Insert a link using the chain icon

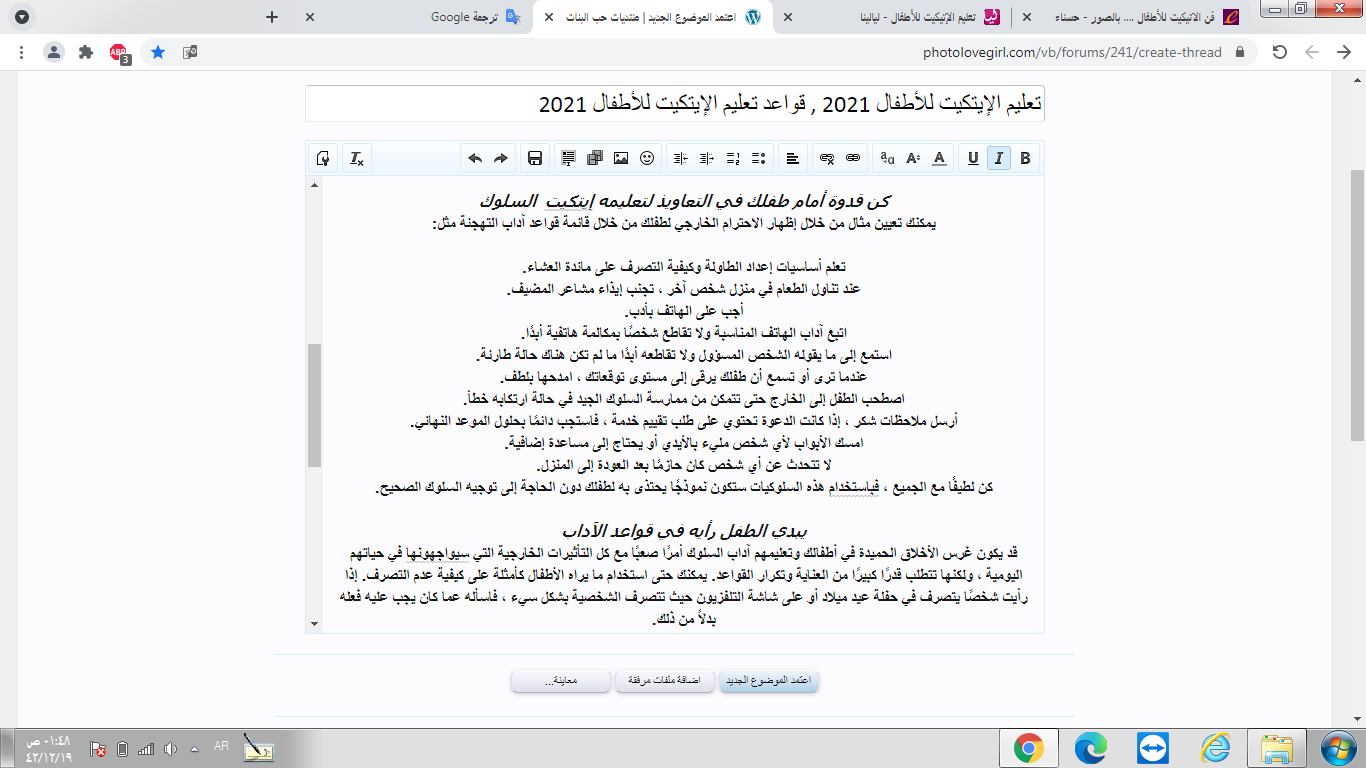(x=853, y=158)
